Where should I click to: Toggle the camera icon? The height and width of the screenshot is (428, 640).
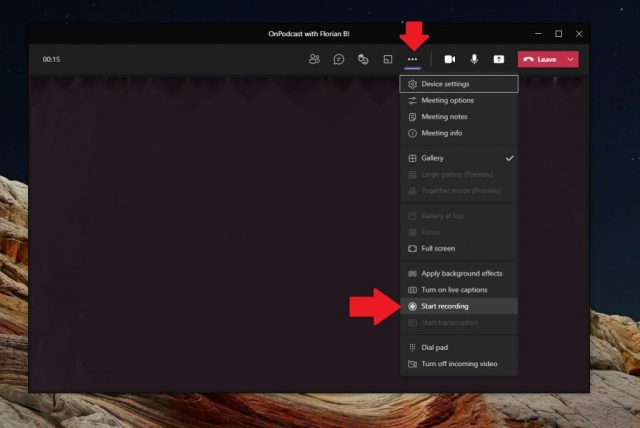pyautogui.click(x=450, y=59)
